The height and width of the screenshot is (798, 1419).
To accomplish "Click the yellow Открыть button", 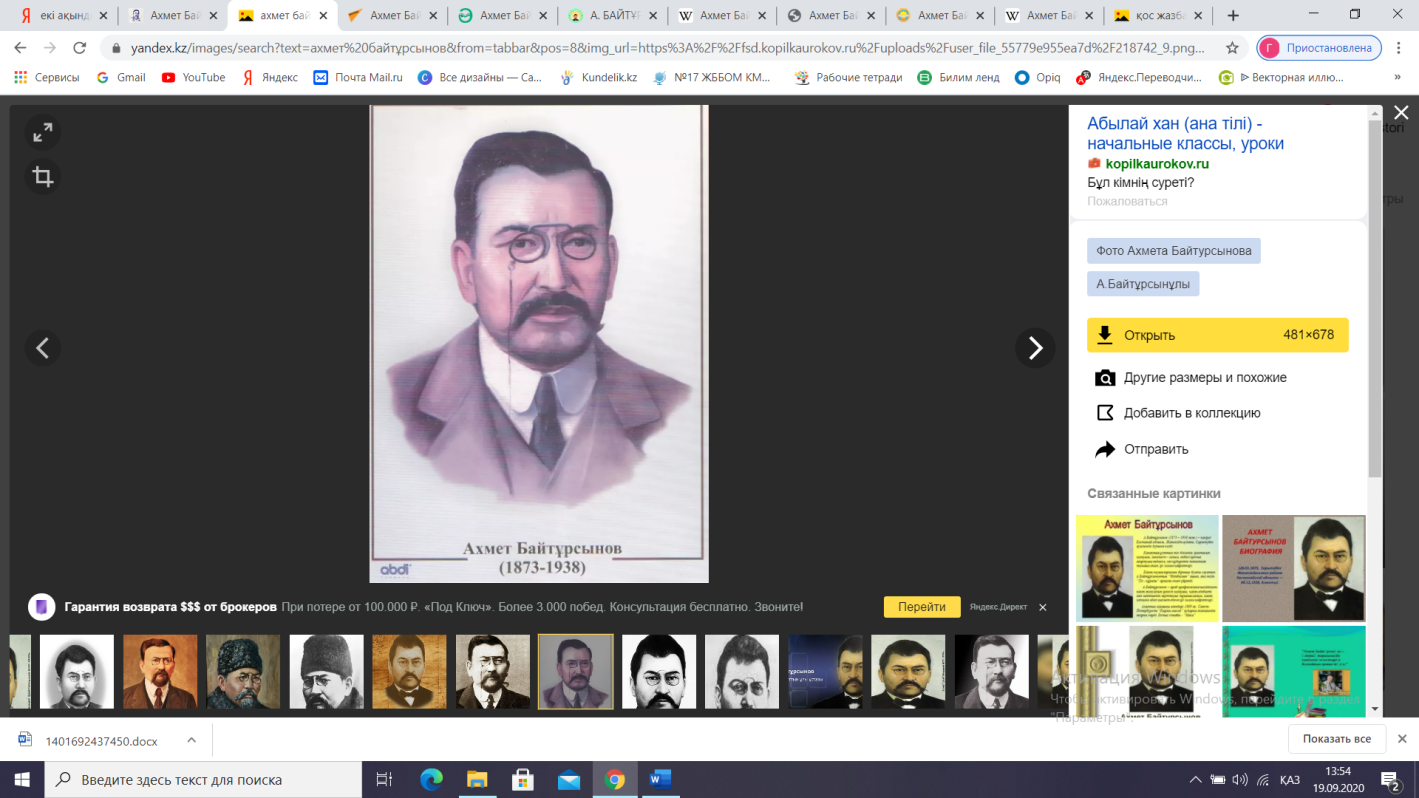I will point(1218,335).
